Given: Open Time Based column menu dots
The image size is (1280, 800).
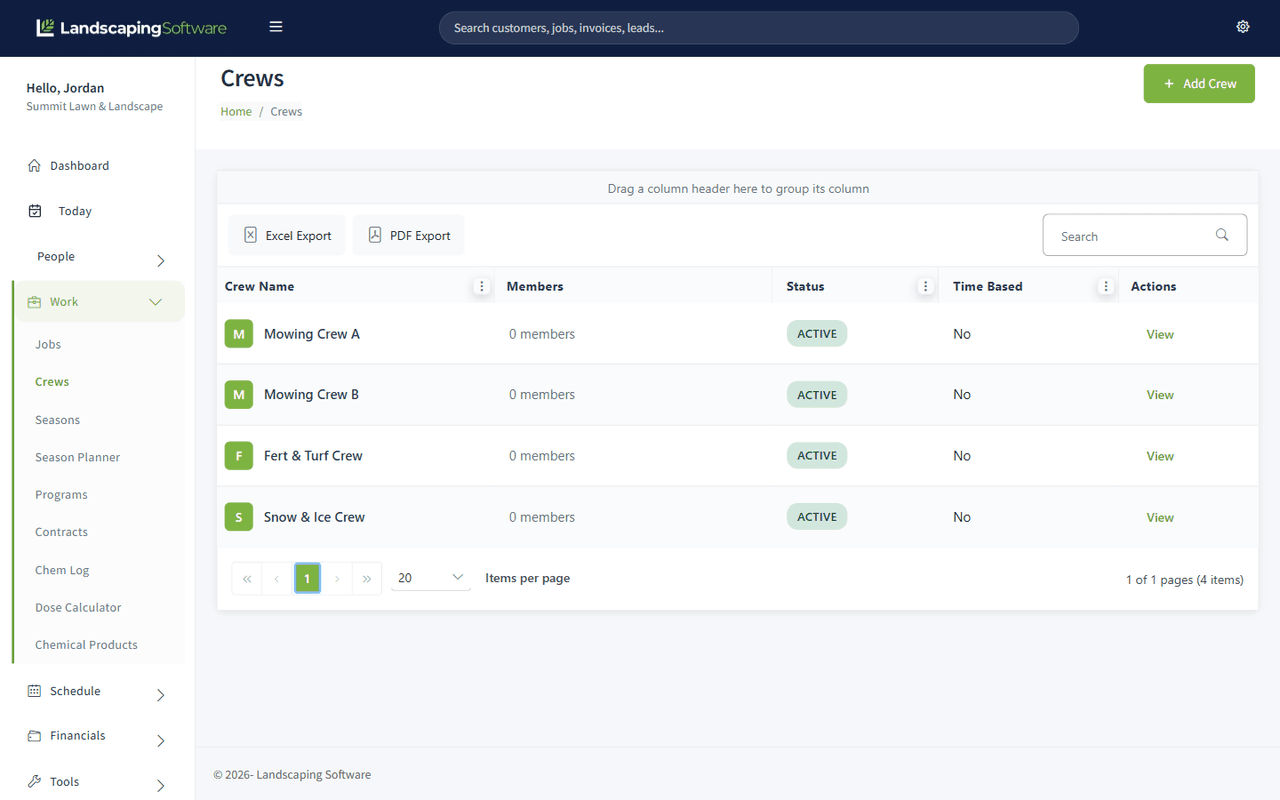Looking at the screenshot, I should pos(1106,287).
